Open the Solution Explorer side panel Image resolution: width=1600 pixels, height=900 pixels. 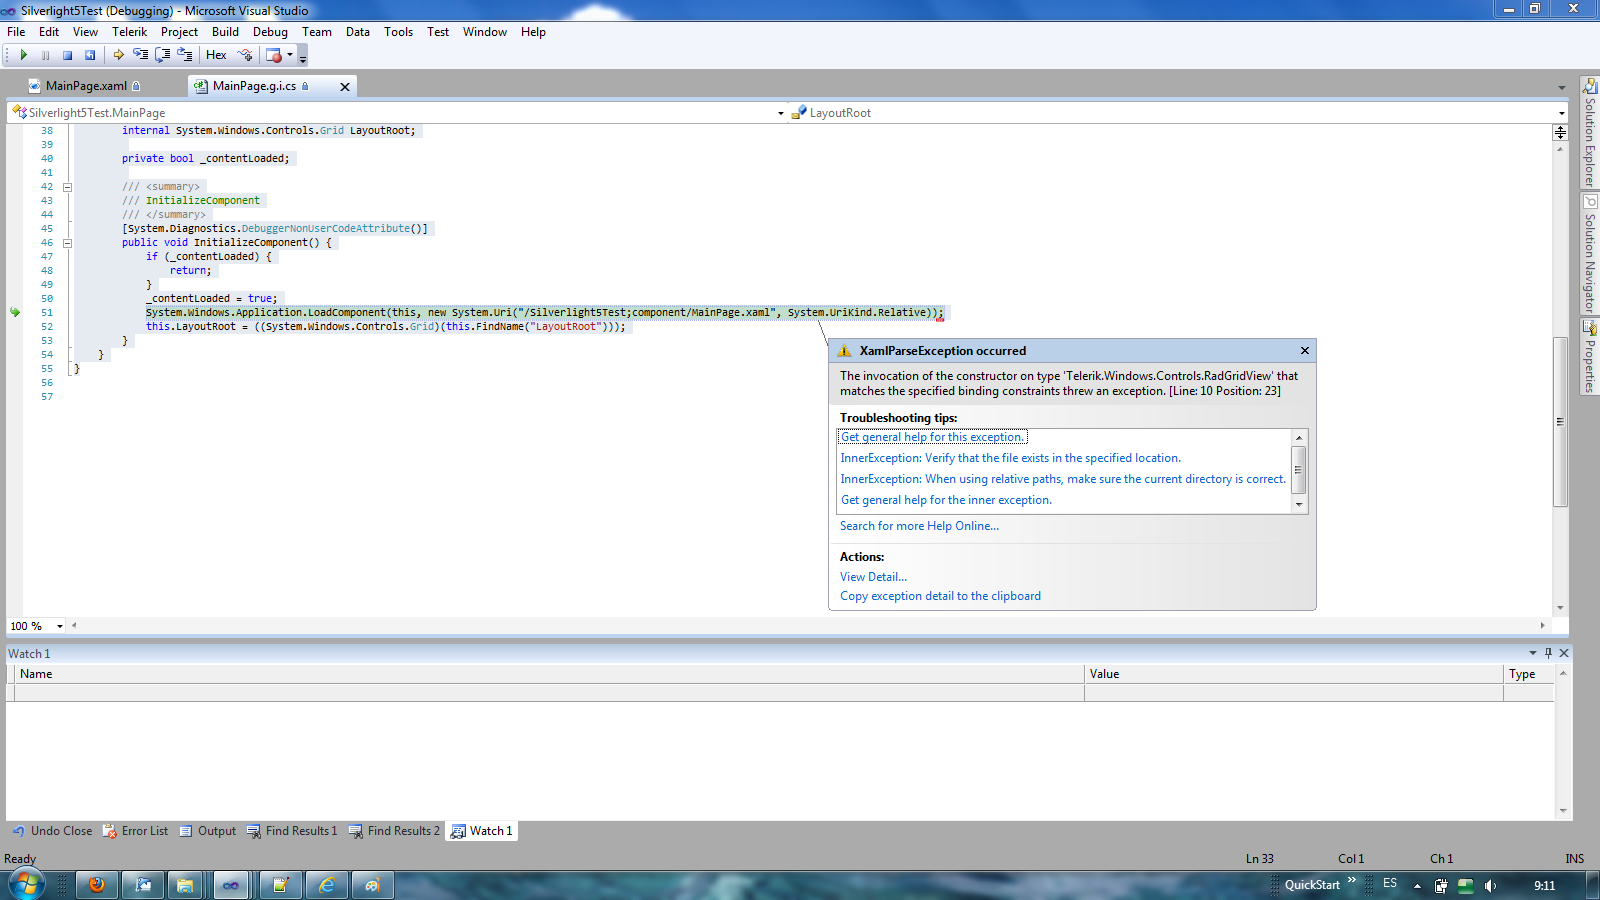click(1589, 133)
